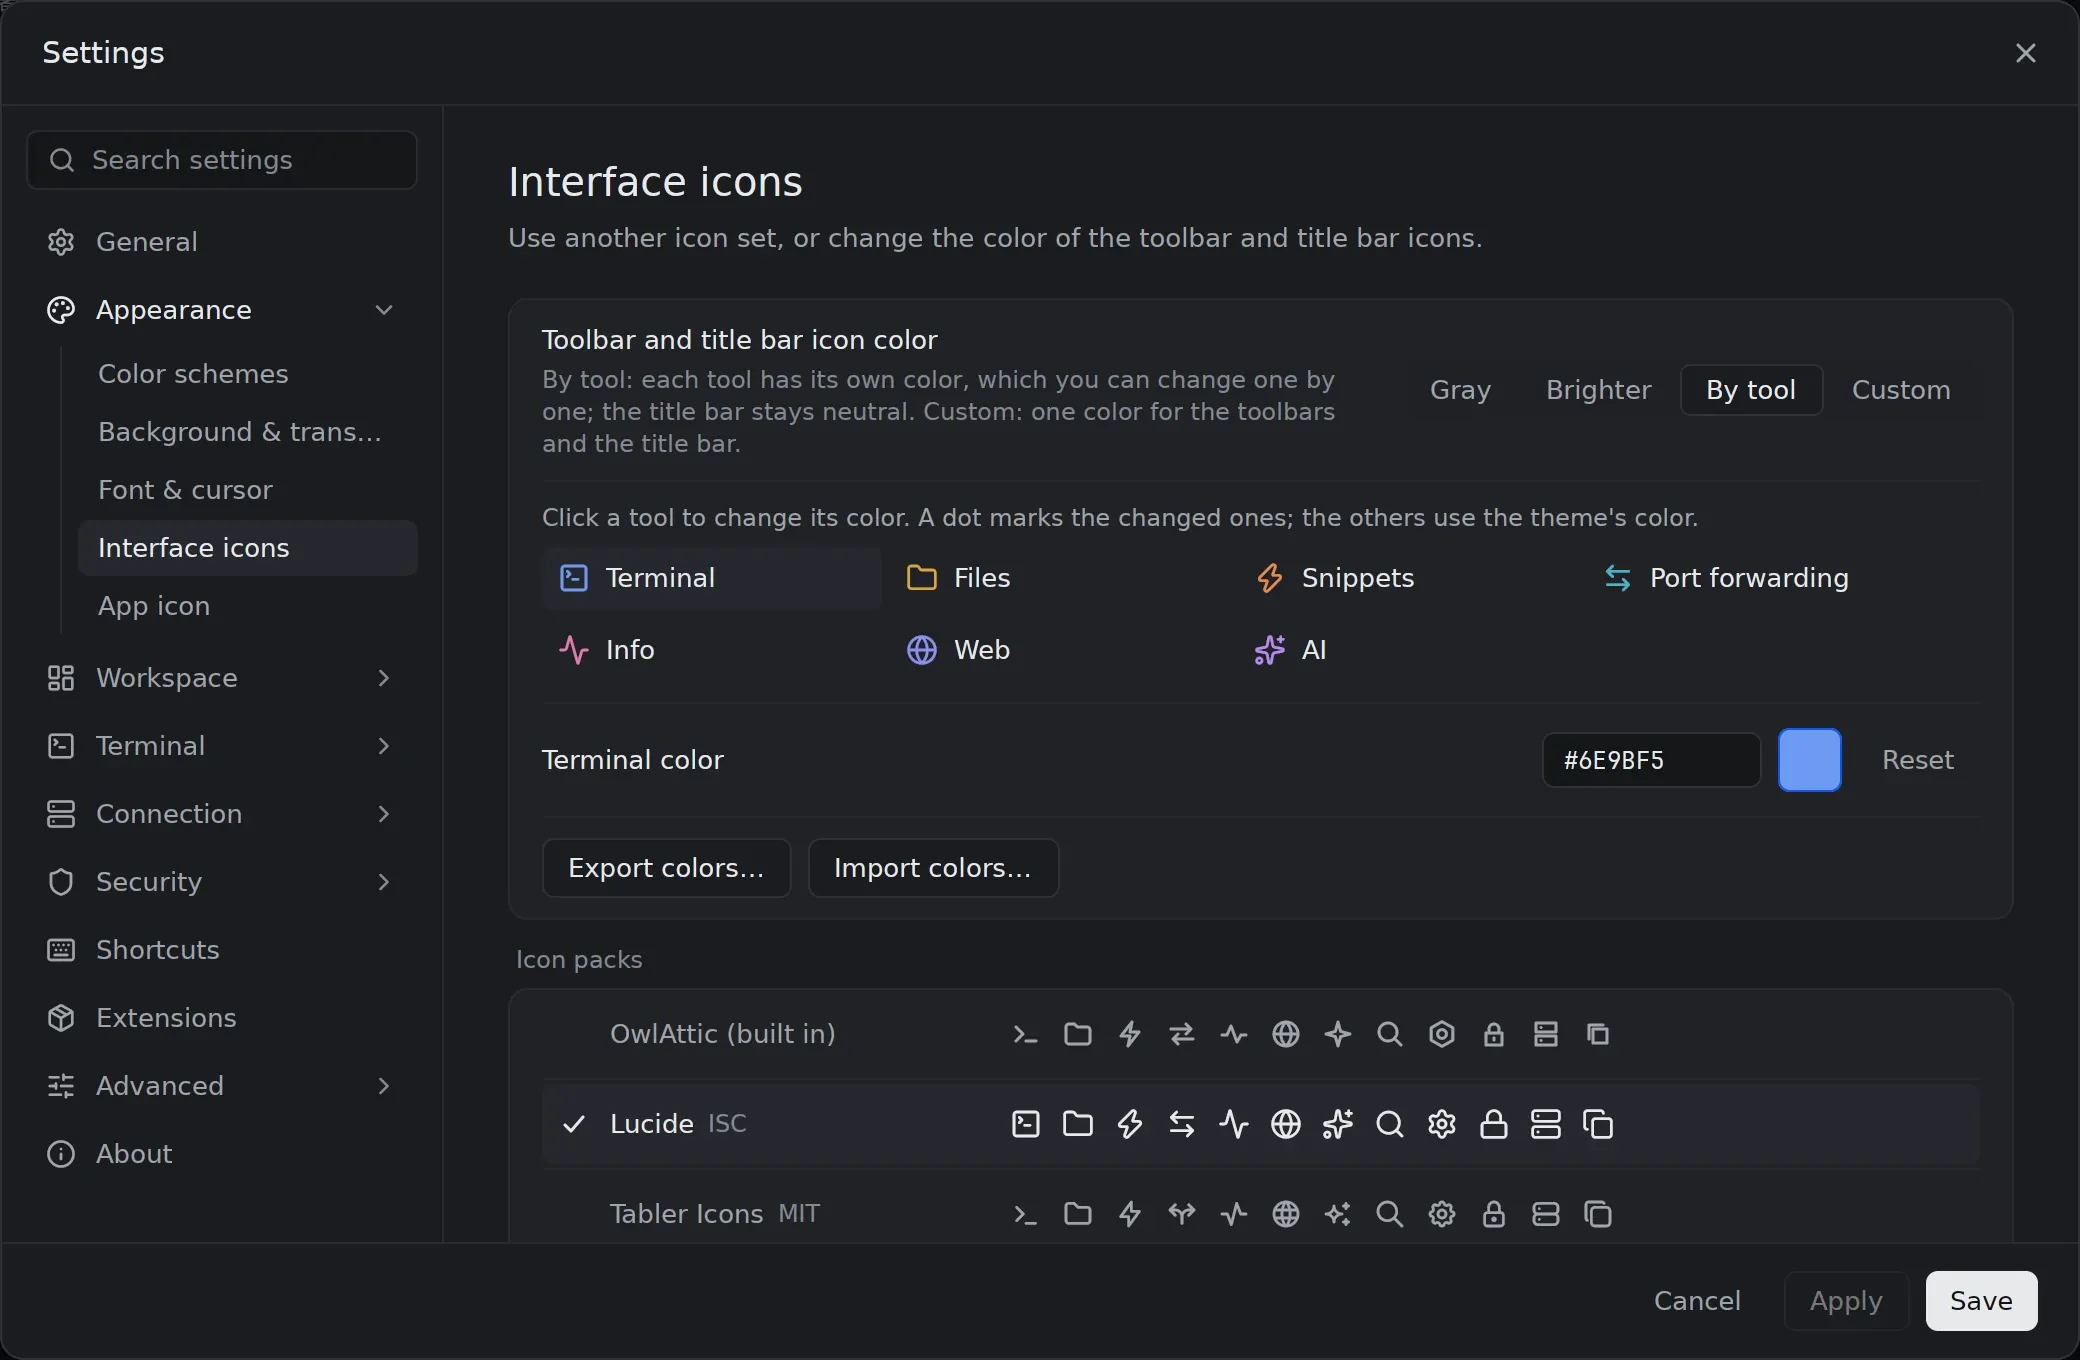This screenshot has width=2080, height=1360.
Task: Collapse the Appearance section chevron
Action: tap(383, 310)
